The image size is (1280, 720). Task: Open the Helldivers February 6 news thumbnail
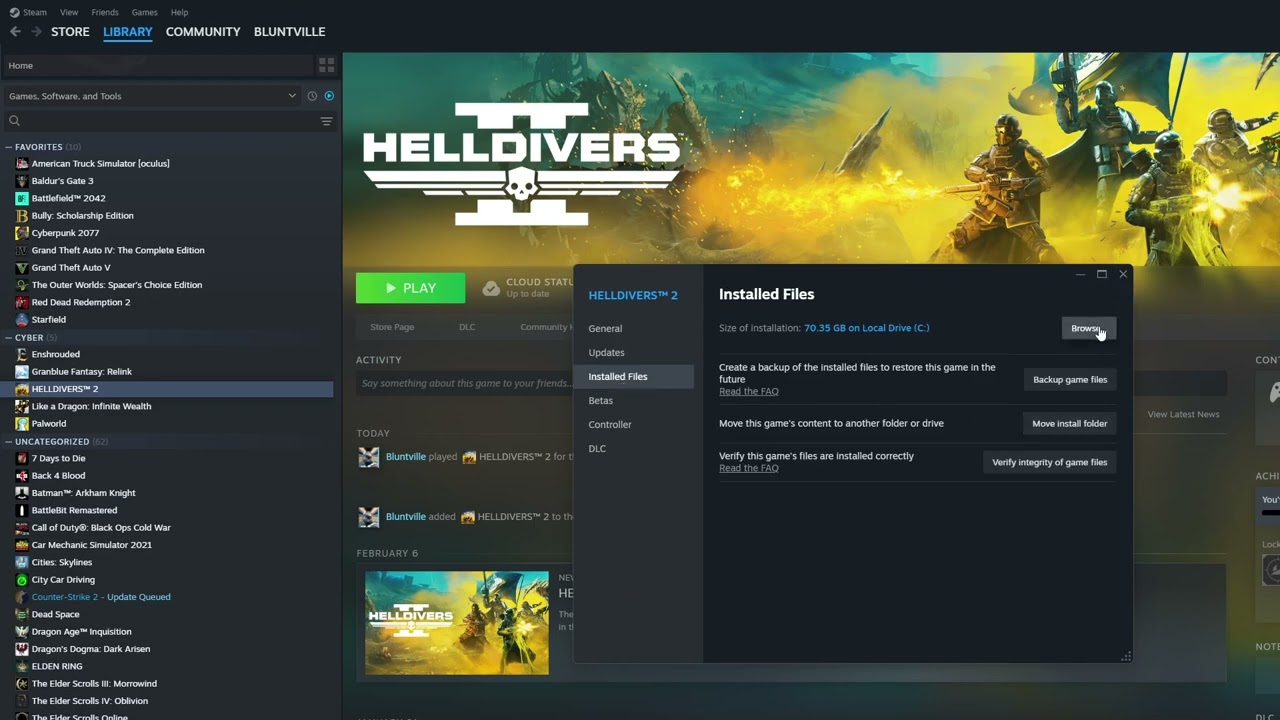click(457, 623)
